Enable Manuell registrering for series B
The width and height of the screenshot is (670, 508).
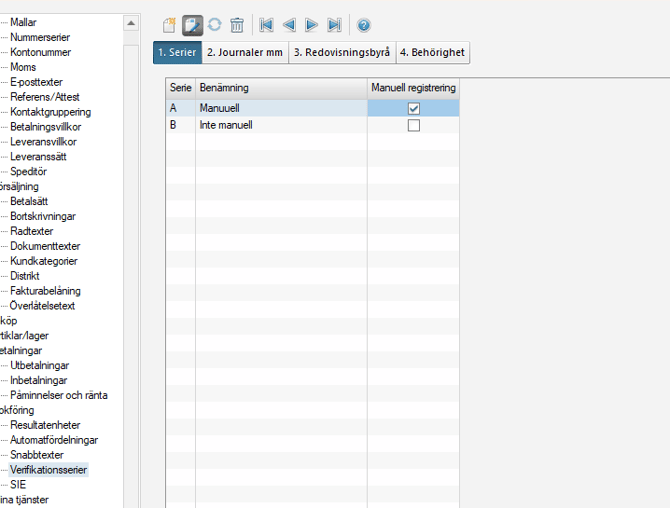(x=413, y=125)
